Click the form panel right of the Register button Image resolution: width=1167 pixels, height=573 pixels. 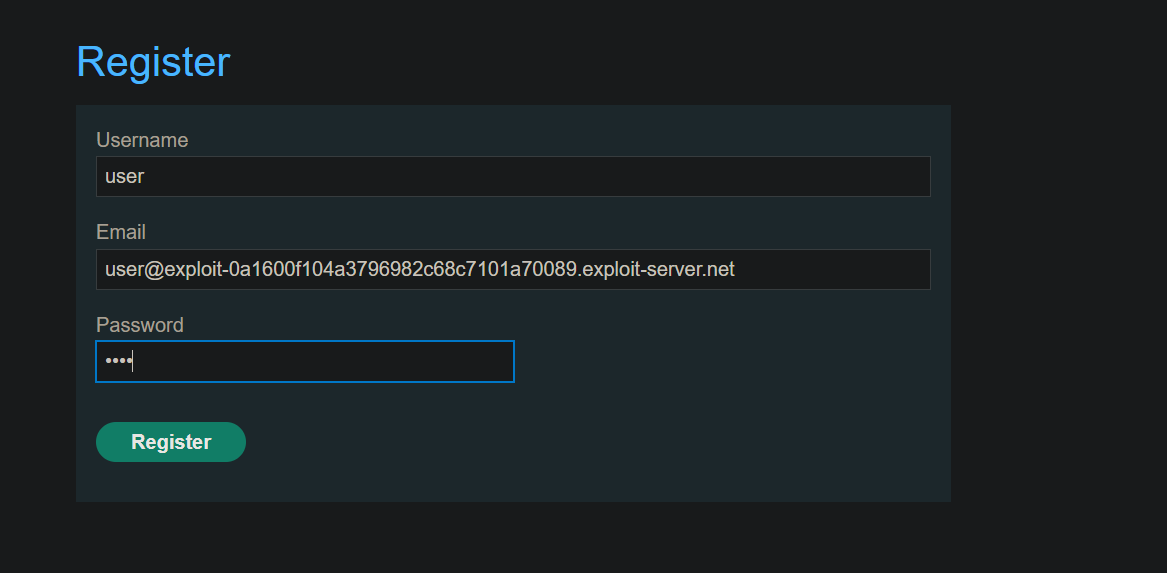600,442
